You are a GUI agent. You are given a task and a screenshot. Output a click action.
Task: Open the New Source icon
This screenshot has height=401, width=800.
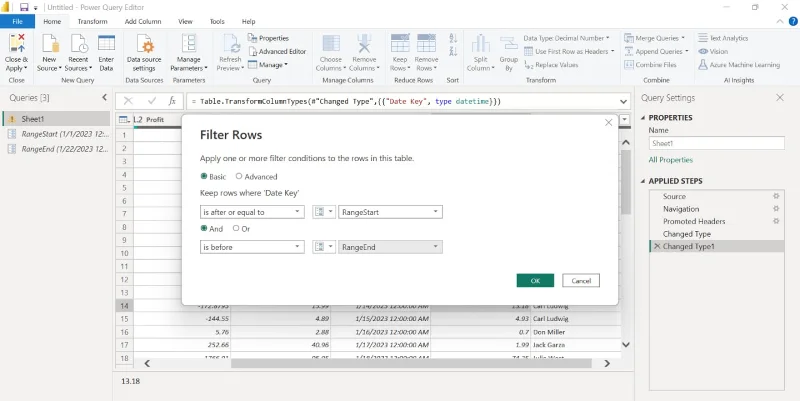click(x=50, y=44)
